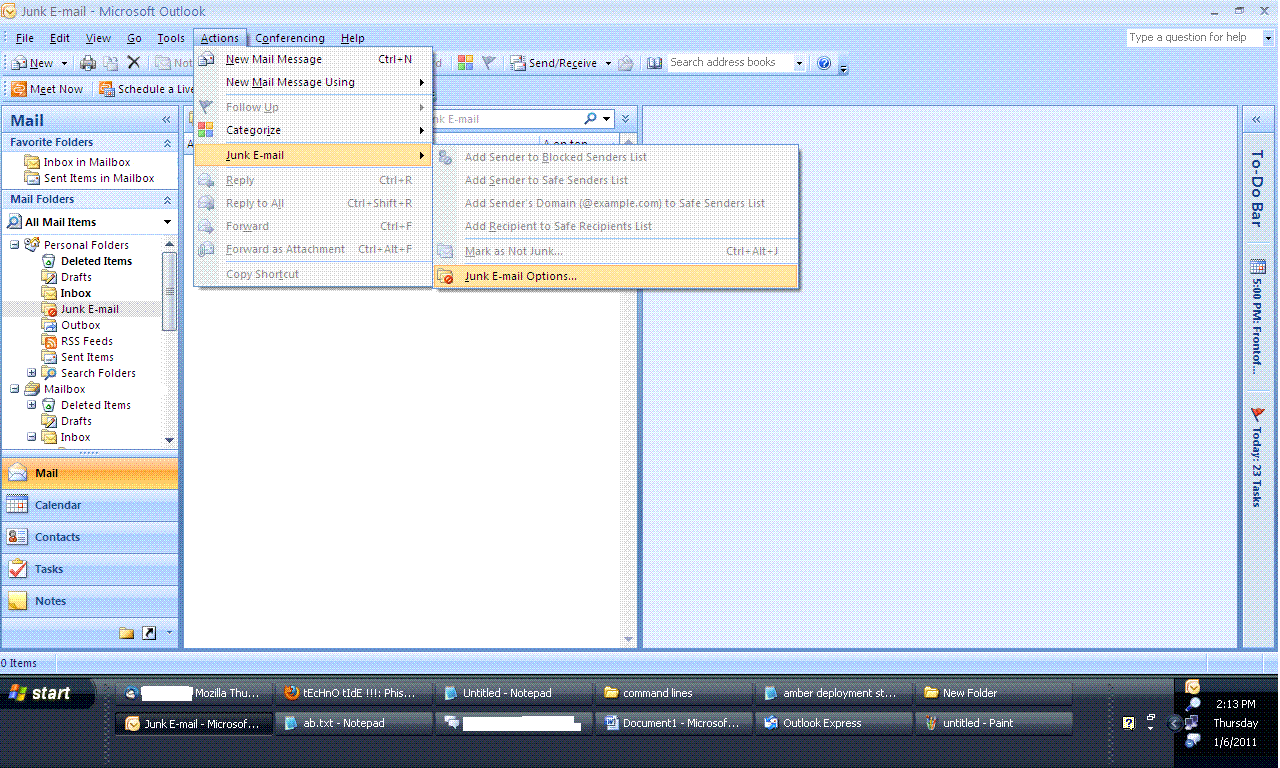Expand Mailbox Deleted Items node
Viewport: 1280px width, 768px height.
[x=32, y=405]
